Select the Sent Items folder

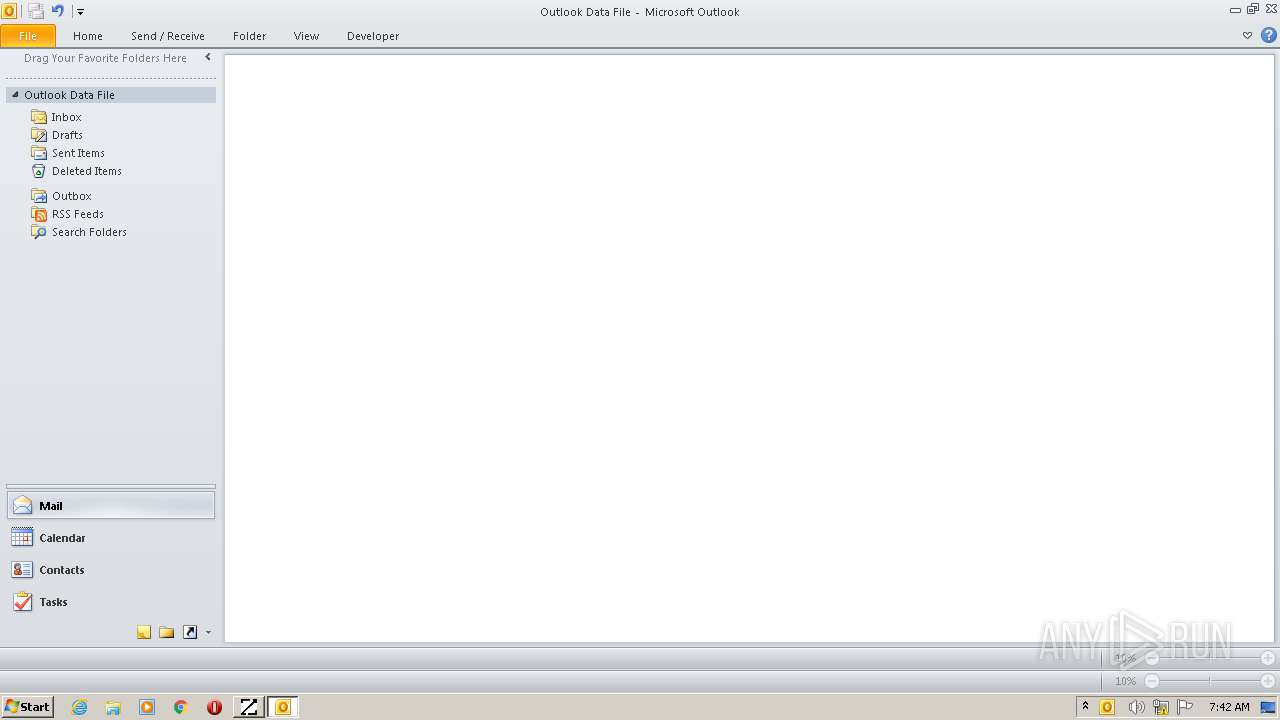(x=78, y=153)
